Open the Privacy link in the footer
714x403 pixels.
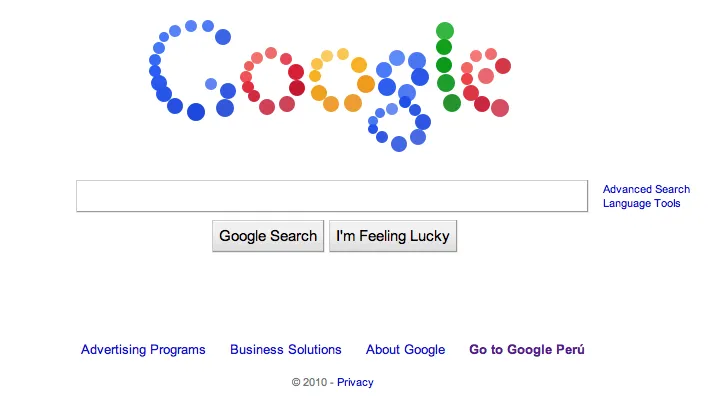(x=355, y=382)
